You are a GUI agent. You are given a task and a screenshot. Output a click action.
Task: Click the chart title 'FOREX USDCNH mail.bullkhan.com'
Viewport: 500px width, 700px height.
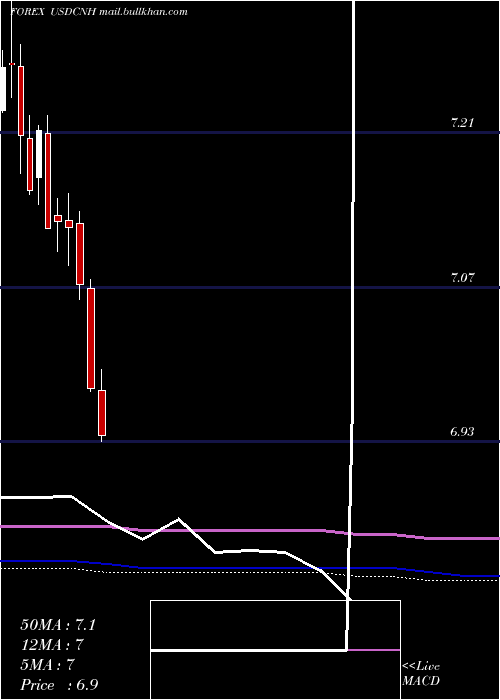(99, 12)
